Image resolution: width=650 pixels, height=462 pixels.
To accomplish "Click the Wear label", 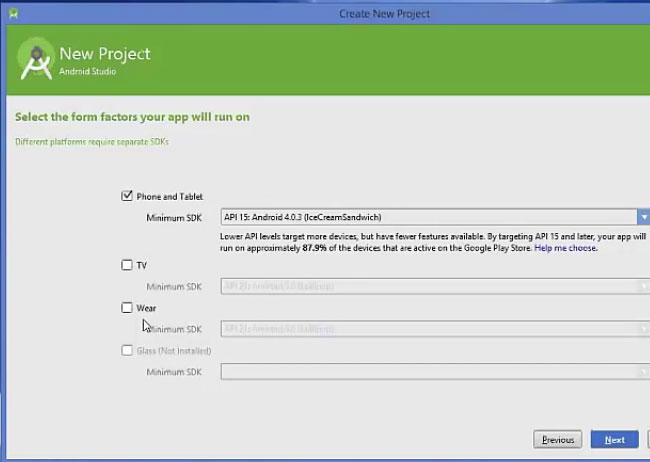I will [146, 308].
